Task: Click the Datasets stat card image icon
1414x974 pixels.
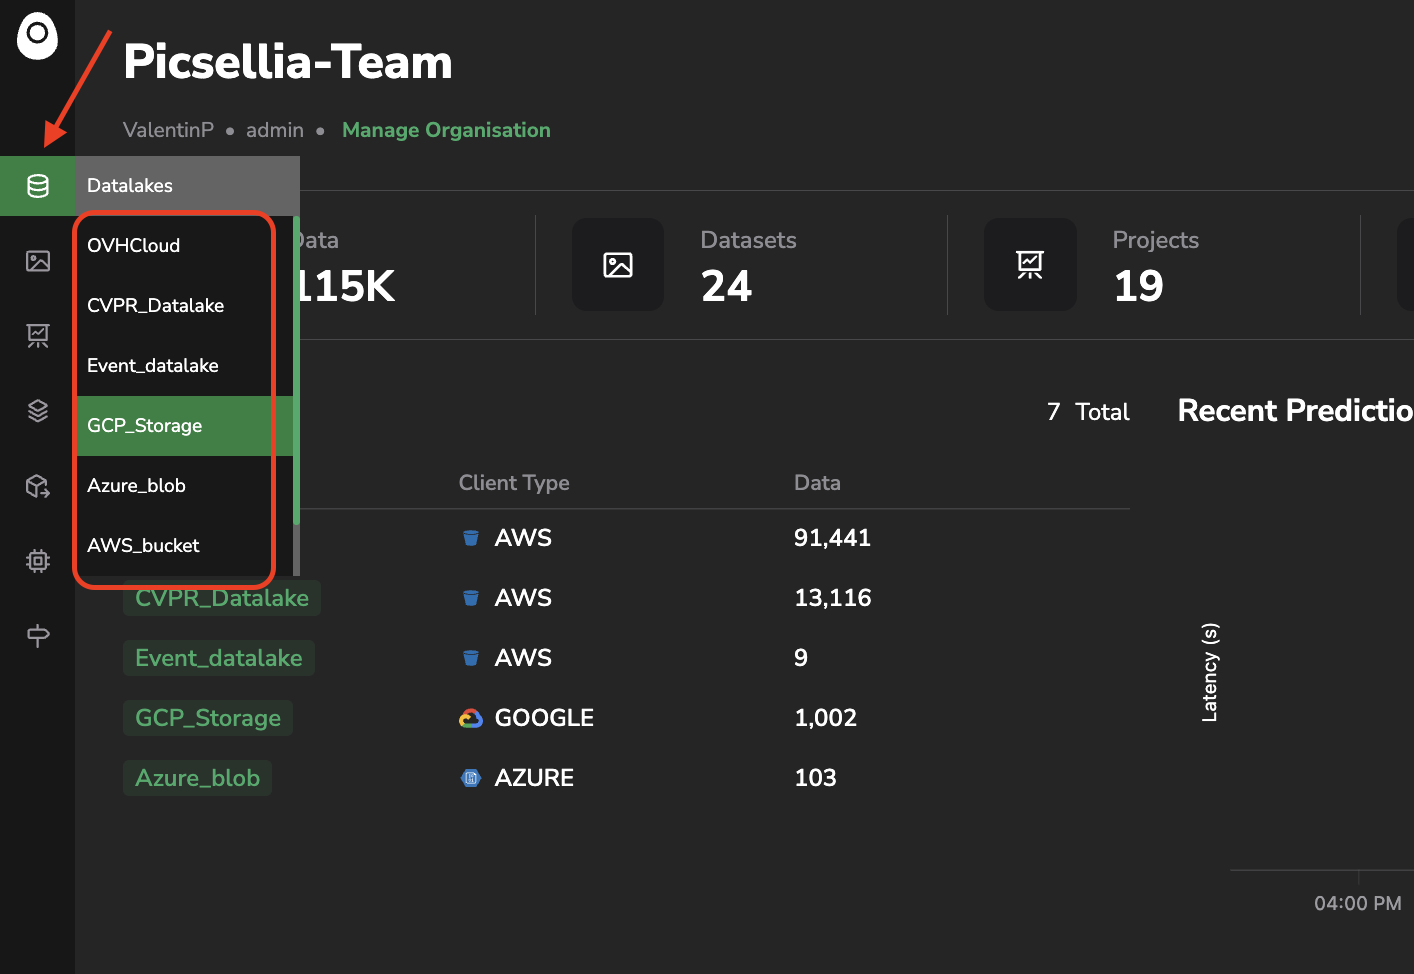Action: tap(618, 265)
